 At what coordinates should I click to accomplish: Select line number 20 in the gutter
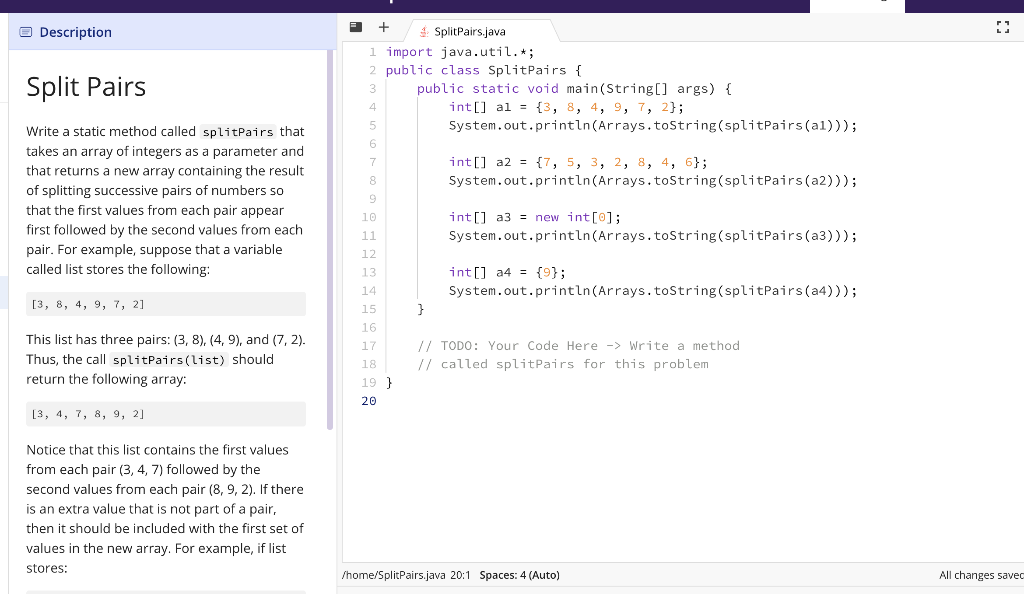coord(369,400)
